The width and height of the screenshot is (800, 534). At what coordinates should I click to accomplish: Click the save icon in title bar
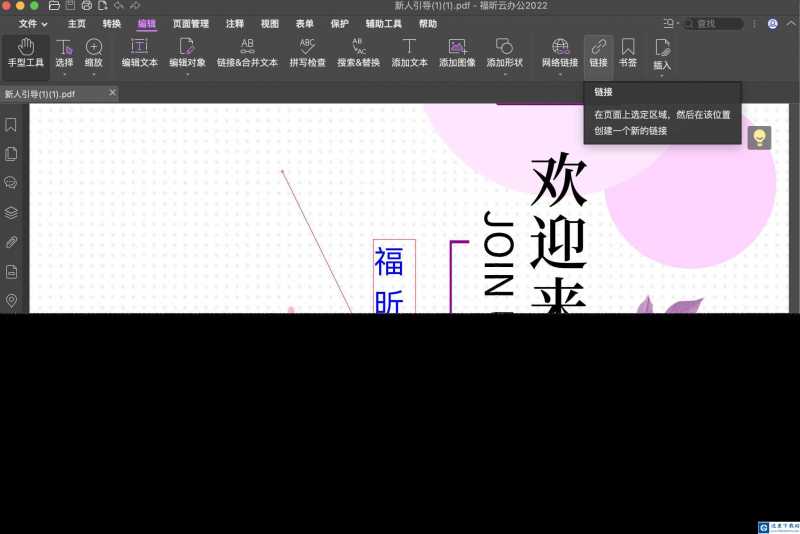pos(70,6)
